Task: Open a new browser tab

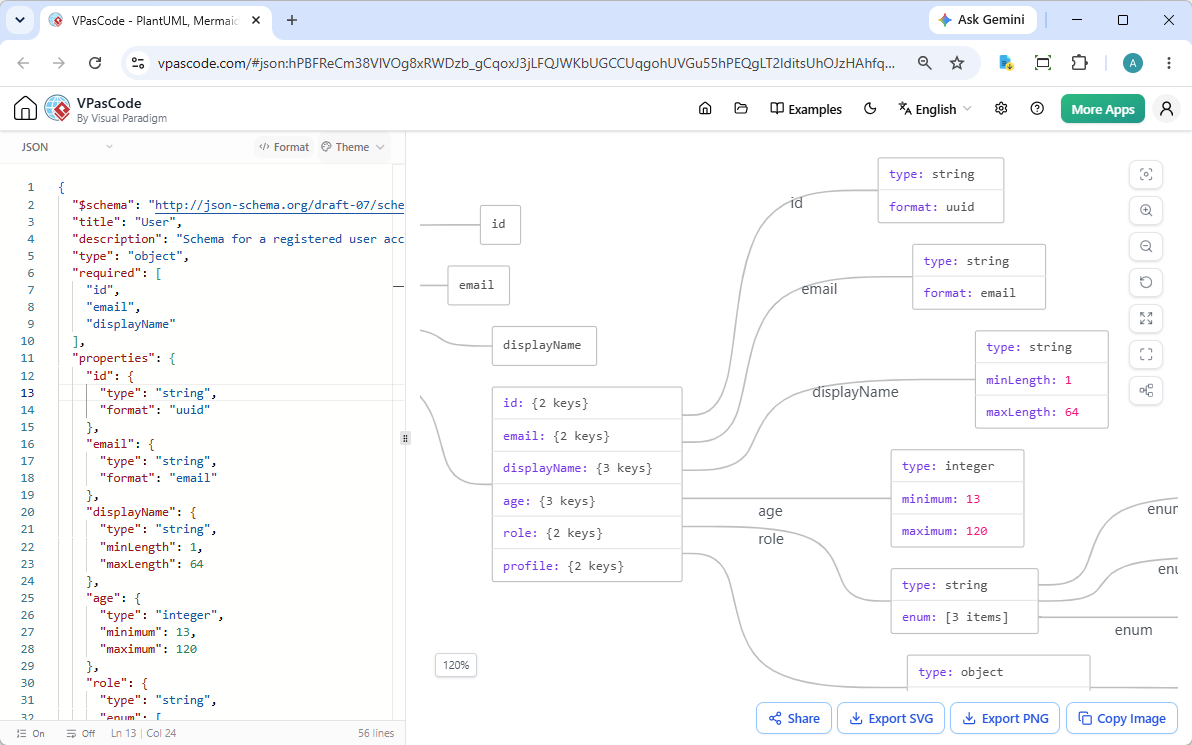Action: pos(292,21)
